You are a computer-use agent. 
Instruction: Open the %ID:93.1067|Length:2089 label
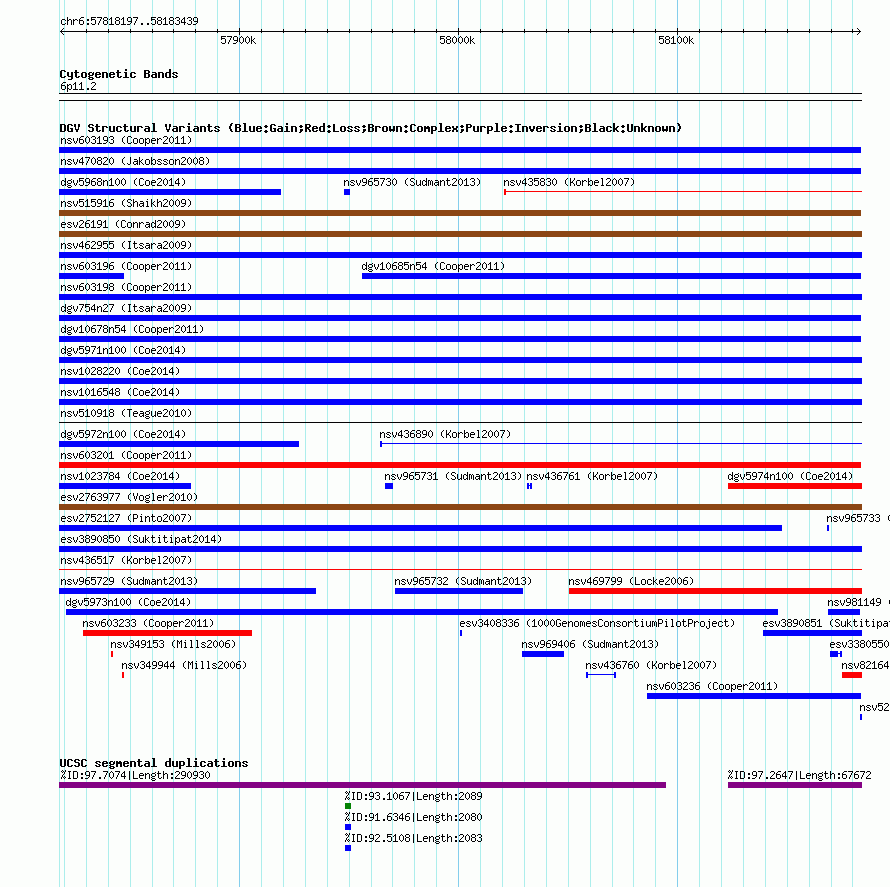pyautogui.click(x=413, y=796)
